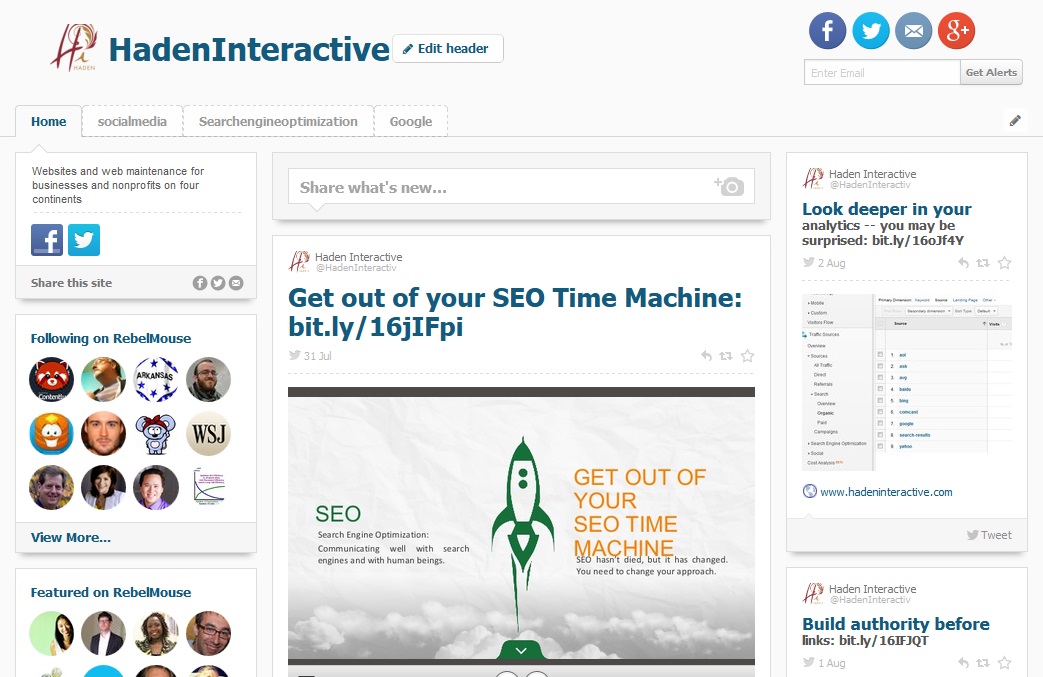Click the 1 Aug tweet date
Screen dimensions: 1043x677
(x=831, y=663)
